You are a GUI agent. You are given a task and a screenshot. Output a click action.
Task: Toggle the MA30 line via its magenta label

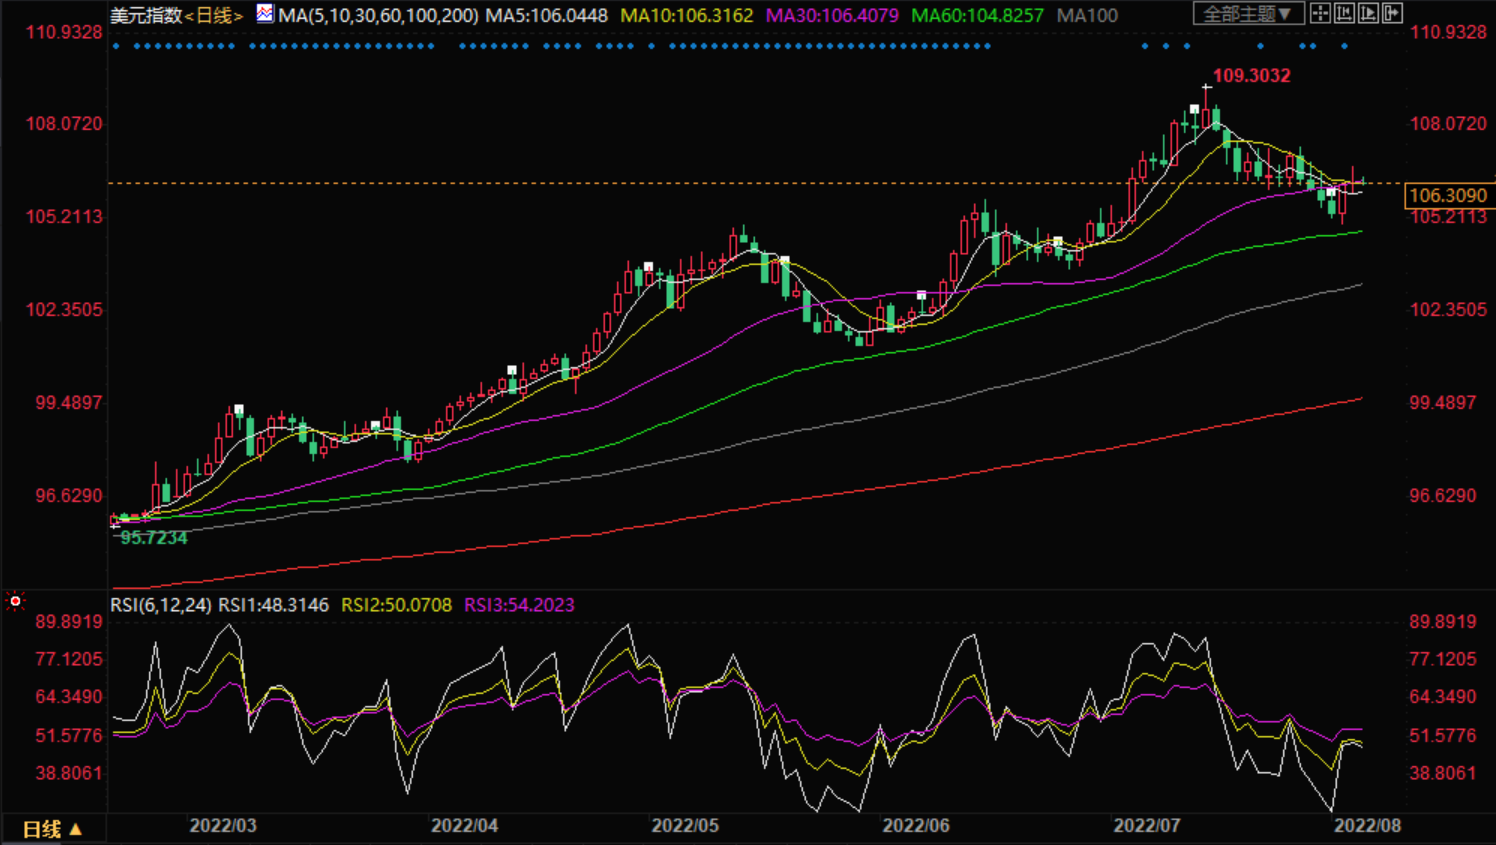(x=831, y=16)
